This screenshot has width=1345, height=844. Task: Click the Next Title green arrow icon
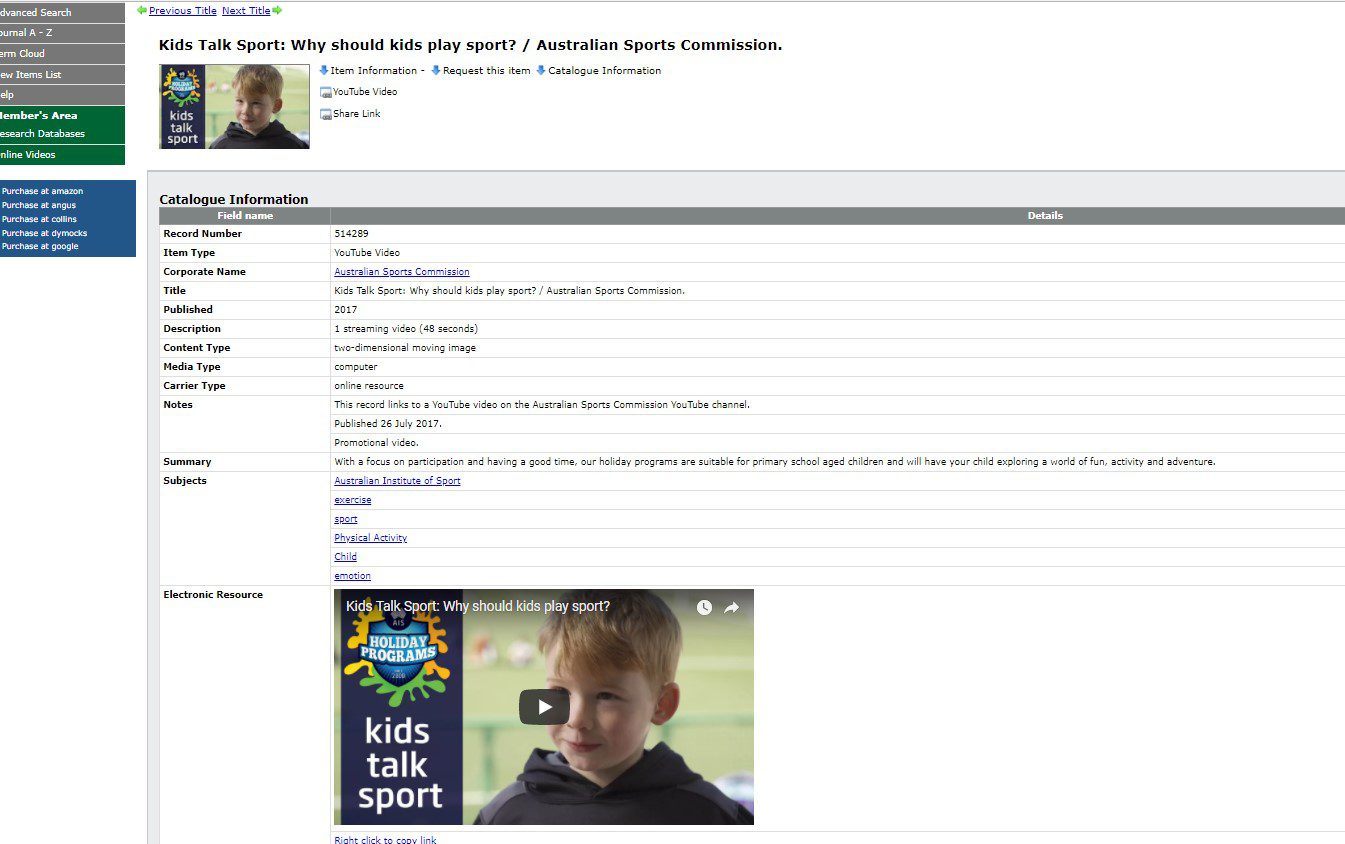coord(277,10)
